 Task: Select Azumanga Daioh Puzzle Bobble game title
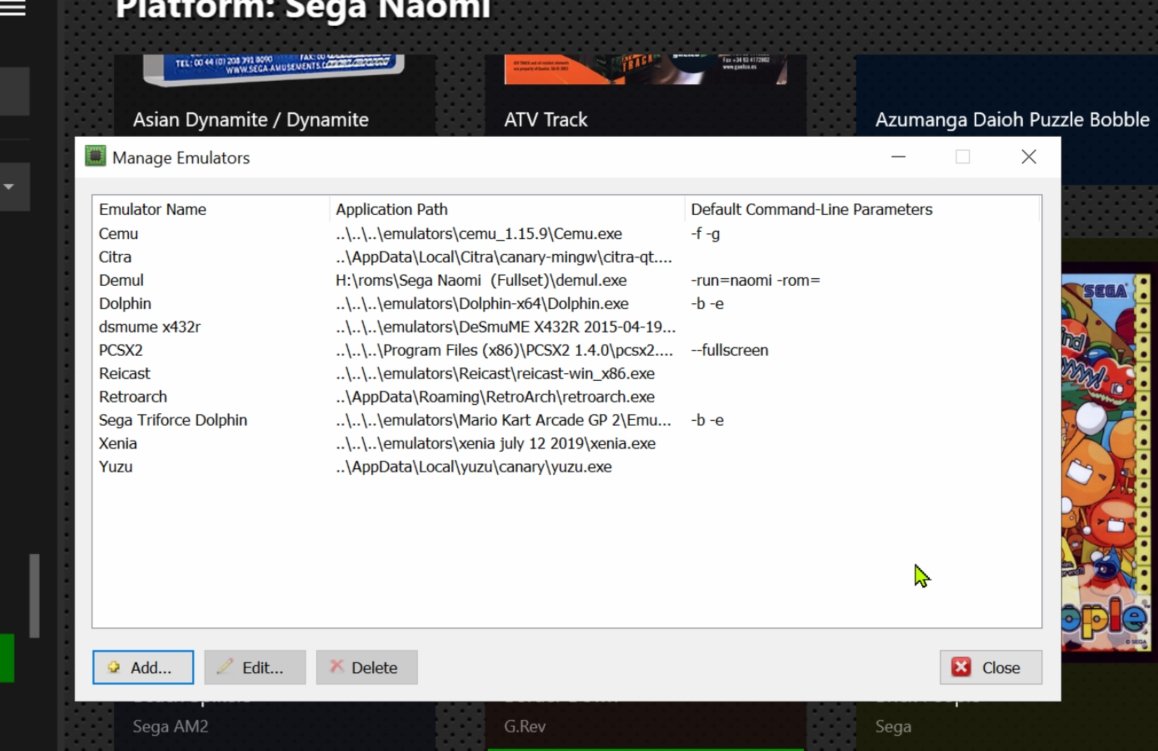pos(1013,120)
